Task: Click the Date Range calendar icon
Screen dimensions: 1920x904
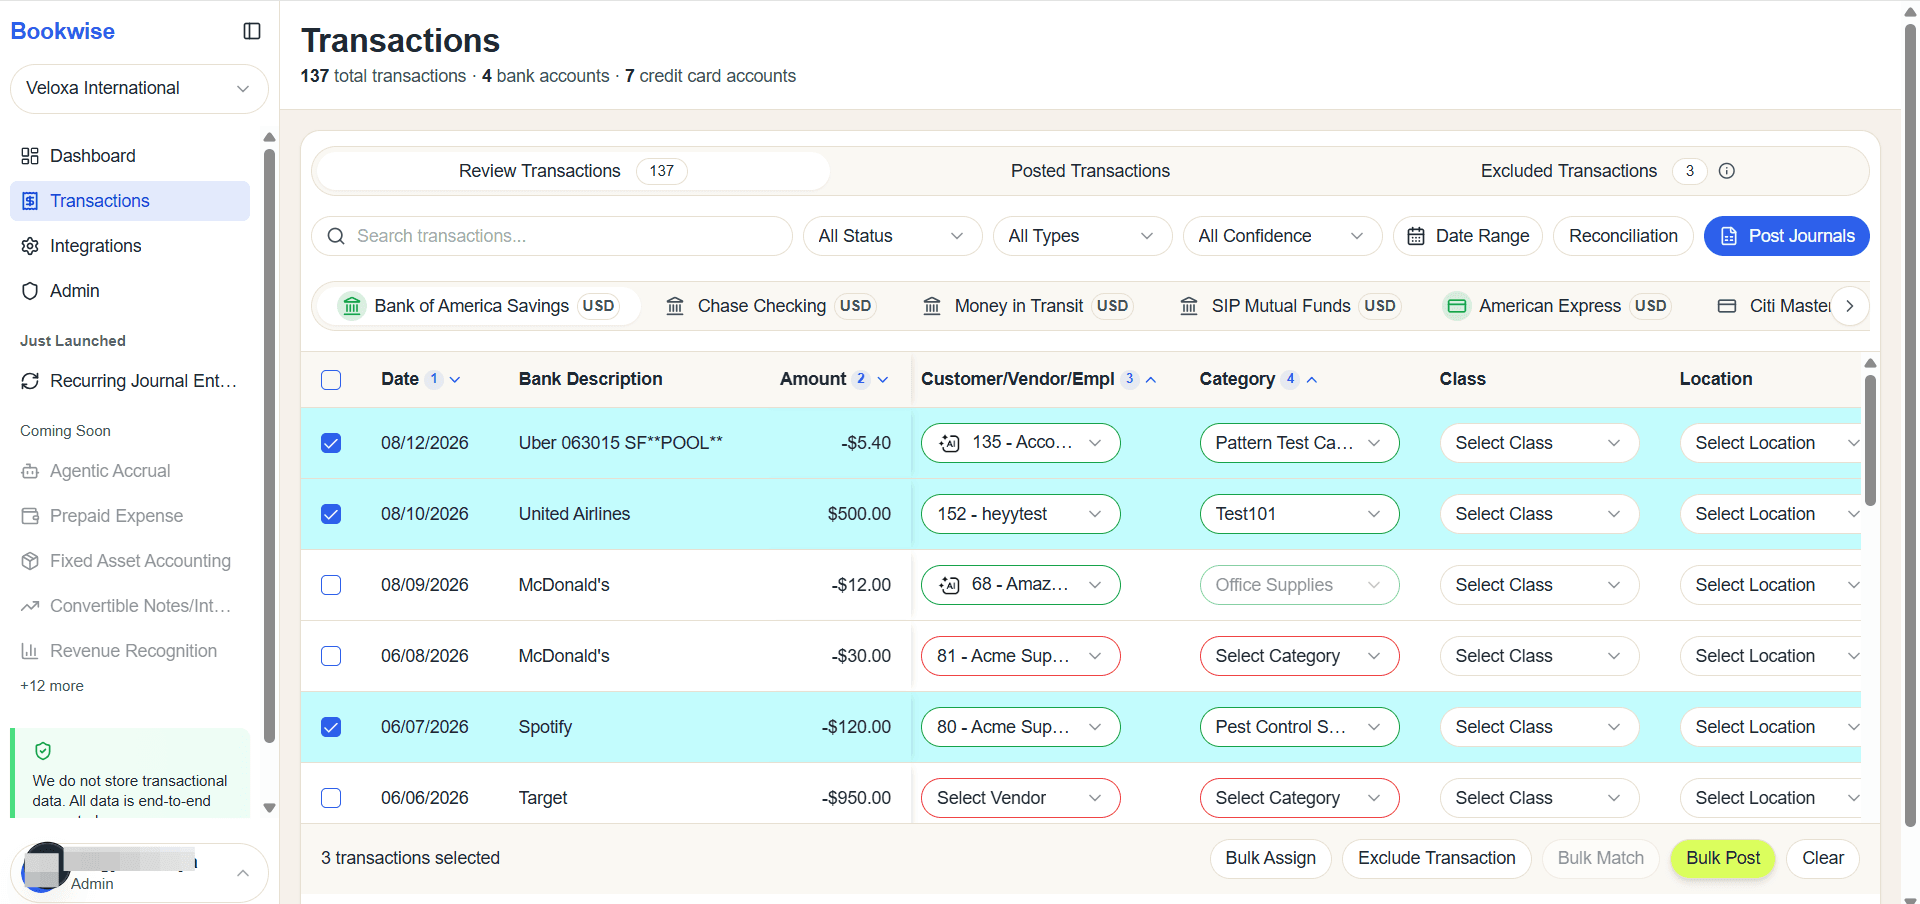Action: (x=1416, y=236)
